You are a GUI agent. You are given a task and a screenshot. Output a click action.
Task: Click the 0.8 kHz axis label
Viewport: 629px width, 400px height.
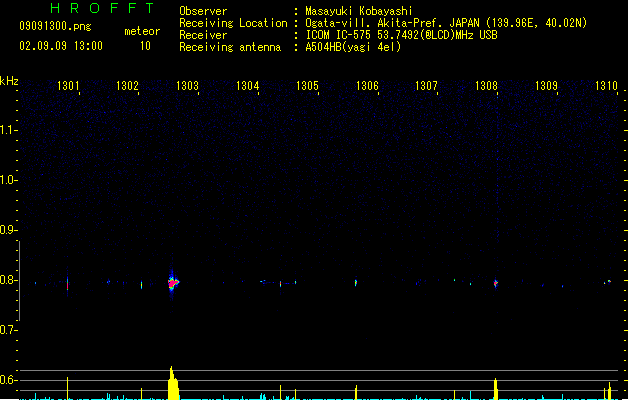click(x=8, y=280)
